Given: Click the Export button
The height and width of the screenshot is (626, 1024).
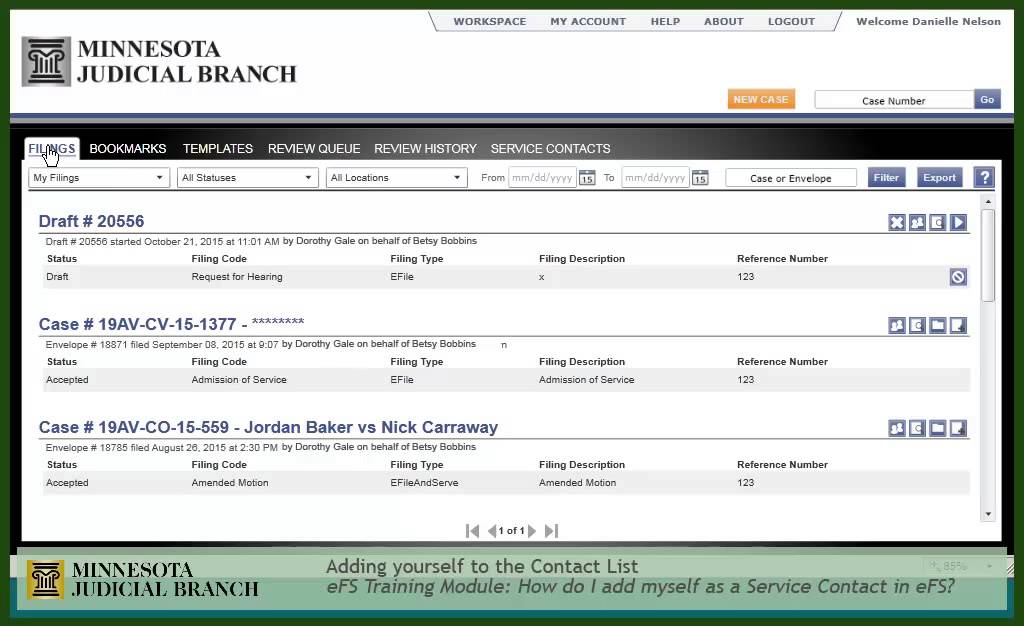Looking at the screenshot, I should click(x=939, y=178).
